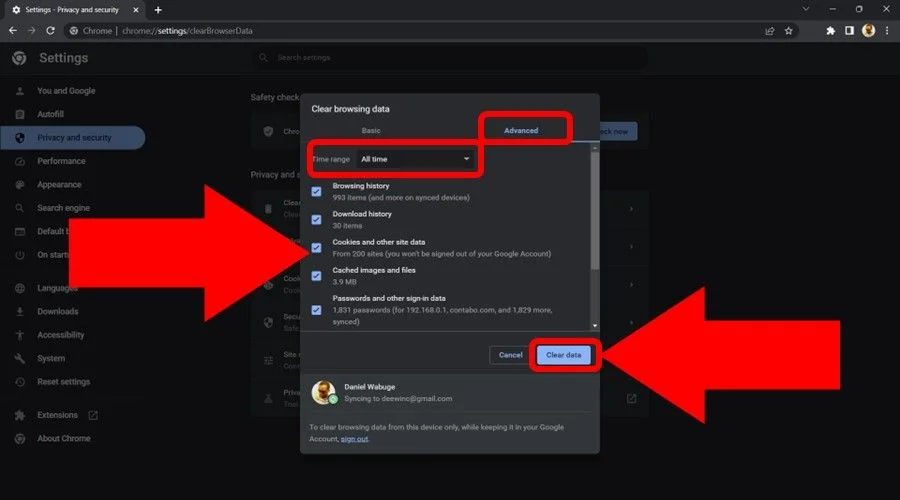
Task: Uncheck Cached images and files checkbox
Action: tap(316, 275)
